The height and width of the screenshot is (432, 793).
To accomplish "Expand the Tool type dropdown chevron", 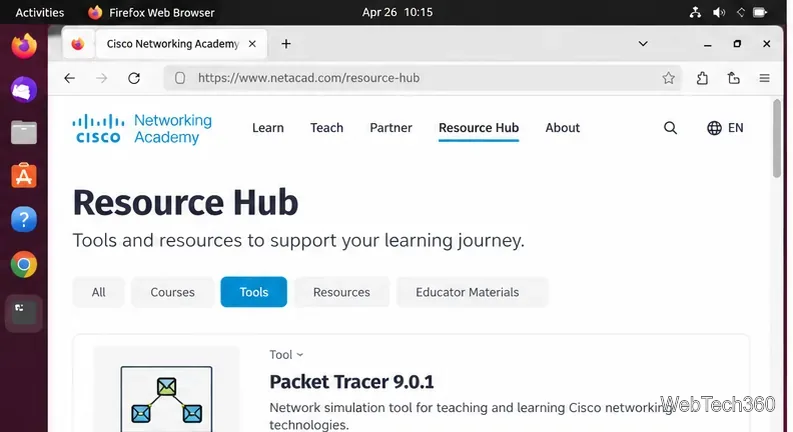I will tap(300, 355).
